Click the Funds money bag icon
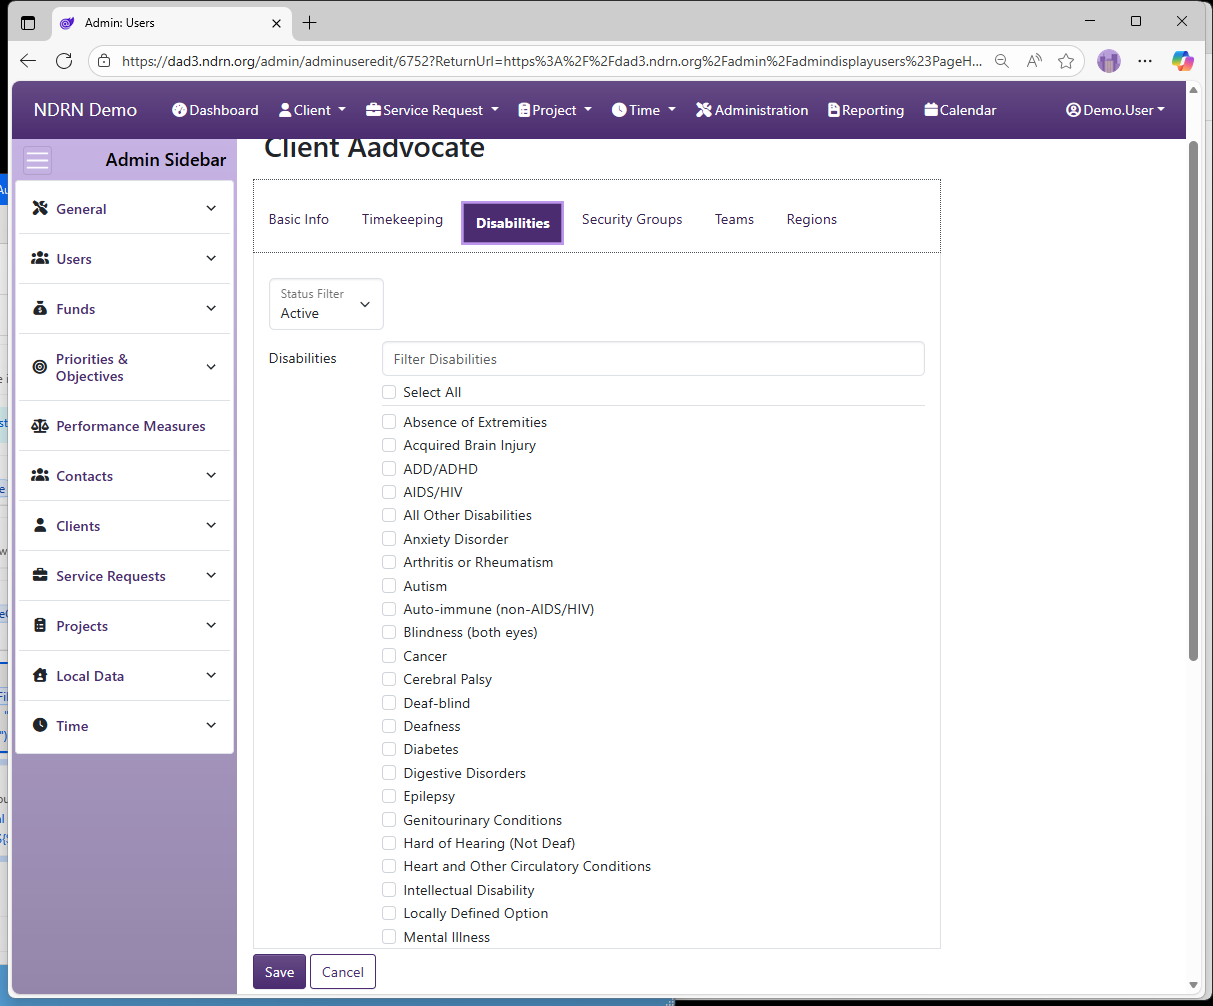Image resolution: width=1213 pixels, height=1006 pixels. click(x=40, y=308)
